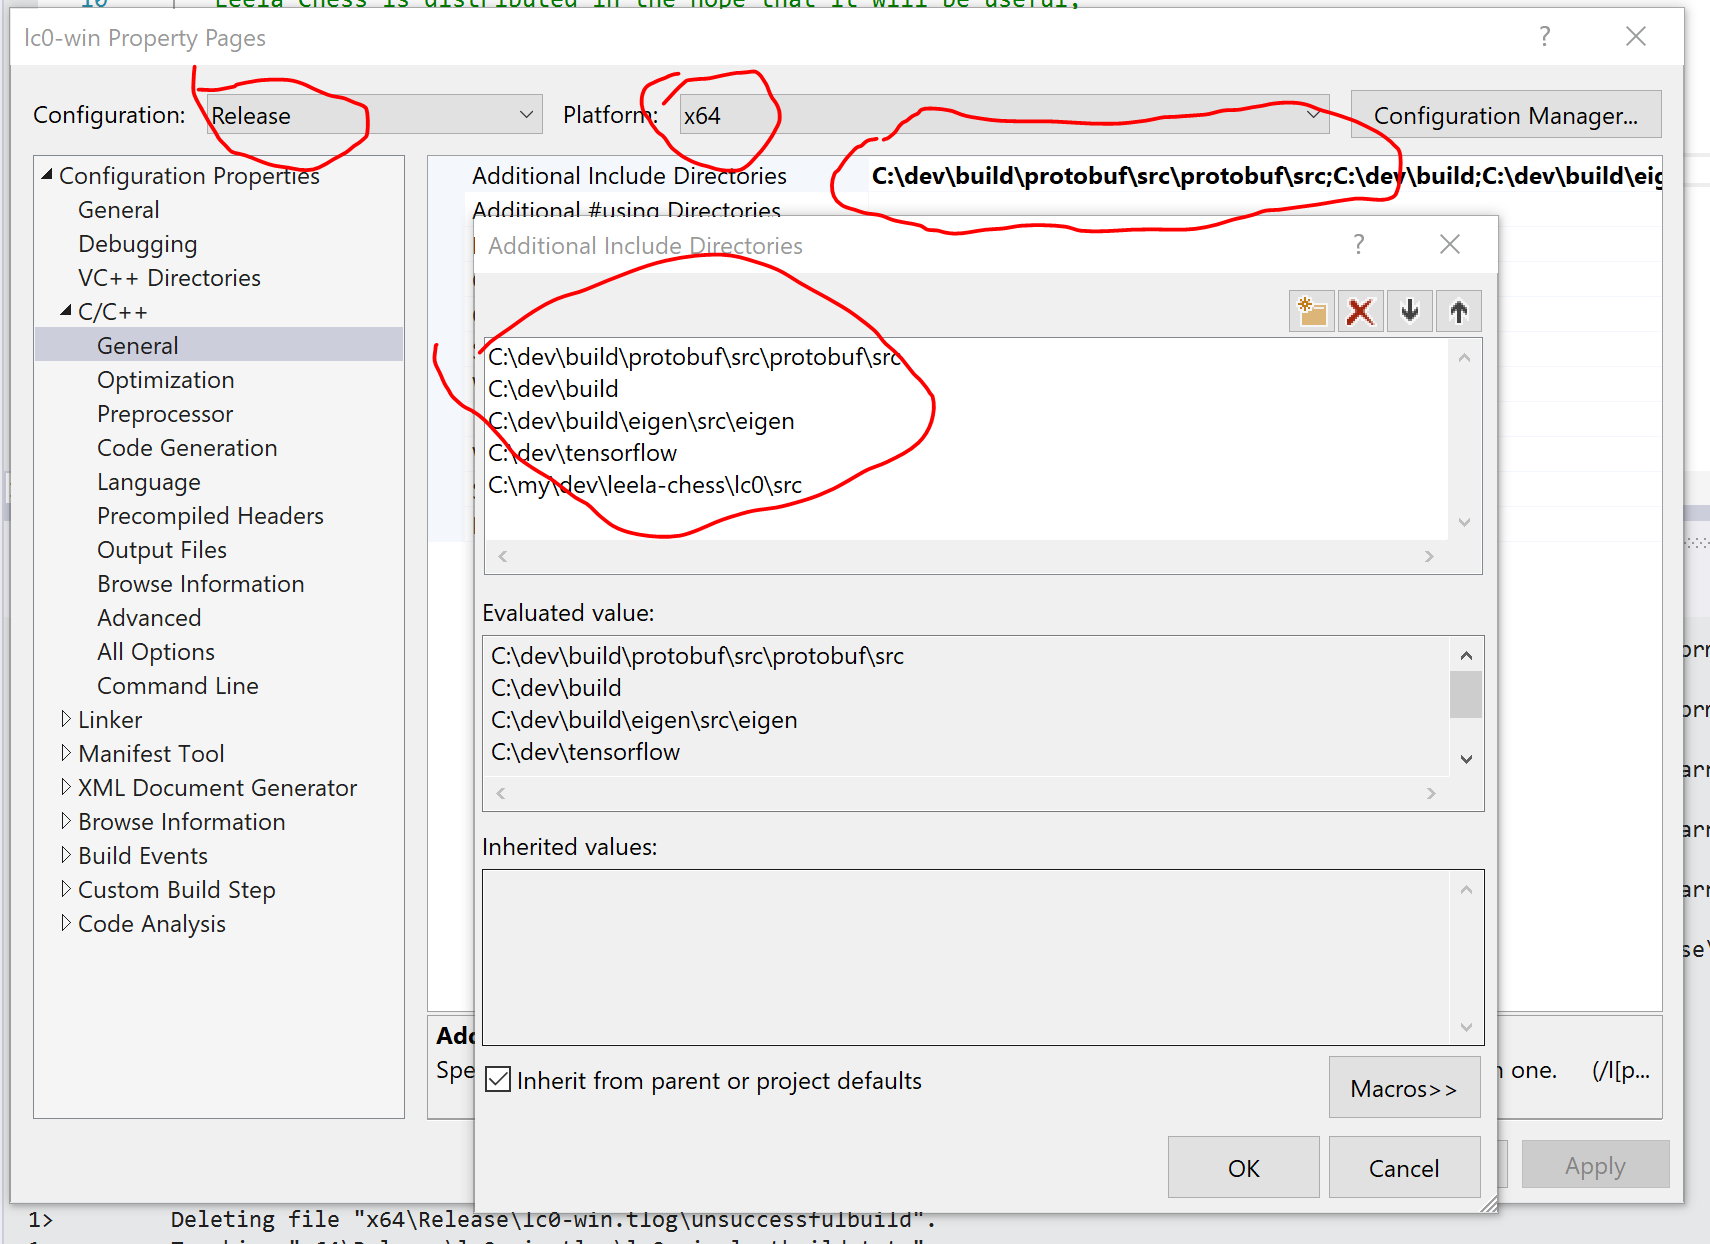The width and height of the screenshot is (1710, 1244).
Task: Click the Macros>> button
Action: [x=1404, y=1087]
